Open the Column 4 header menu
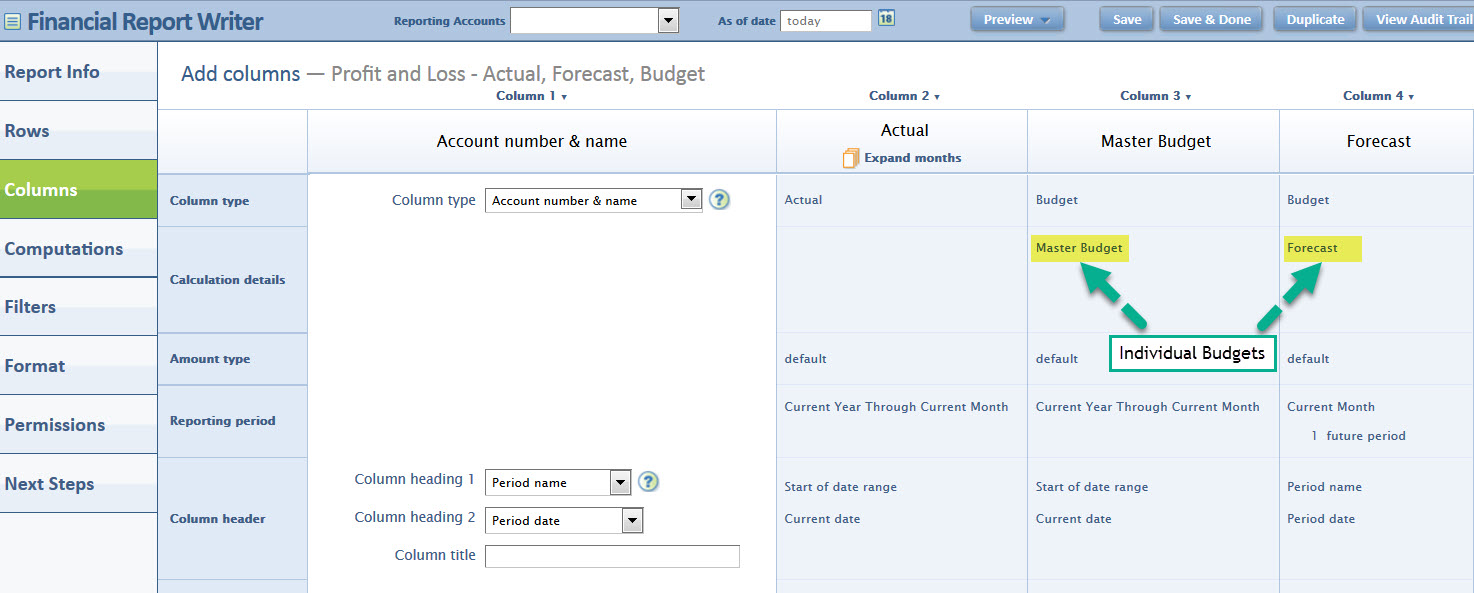This screenshot has width=1474, height=593. tap(1378, 96)
